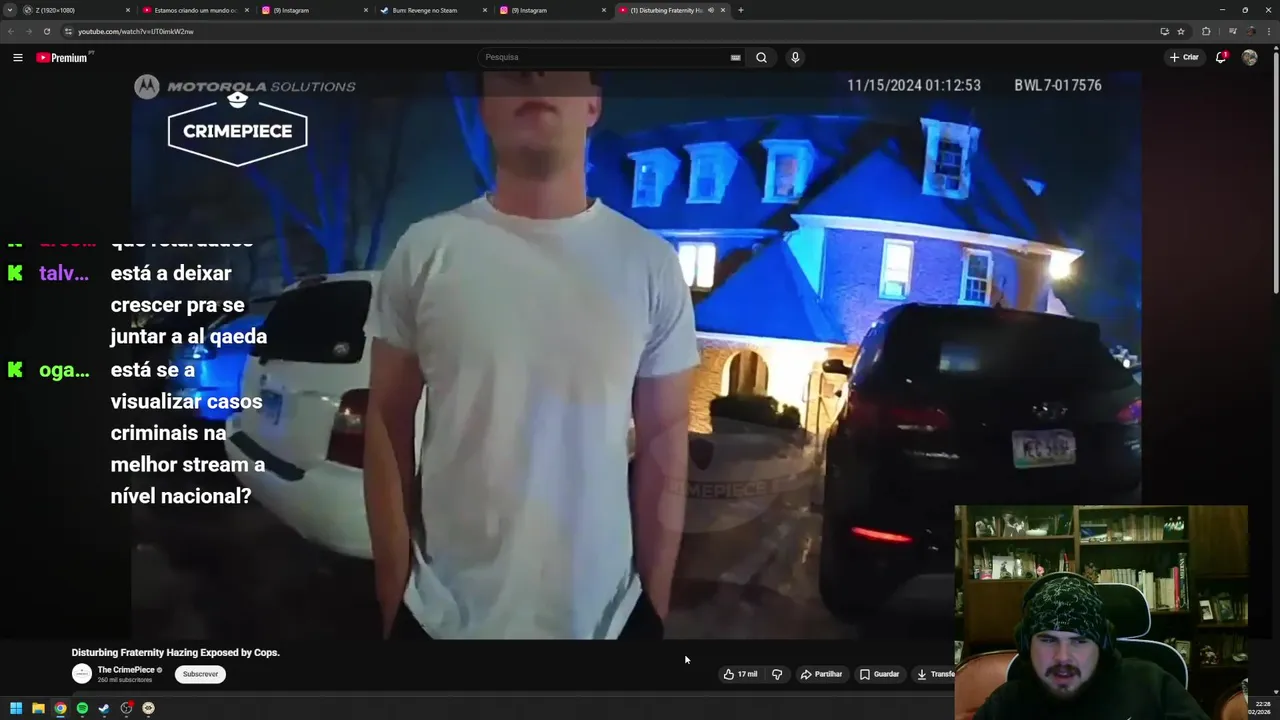Bookmark this page with star icon
The image size is (1280, 720).
tap(1181, 31)
